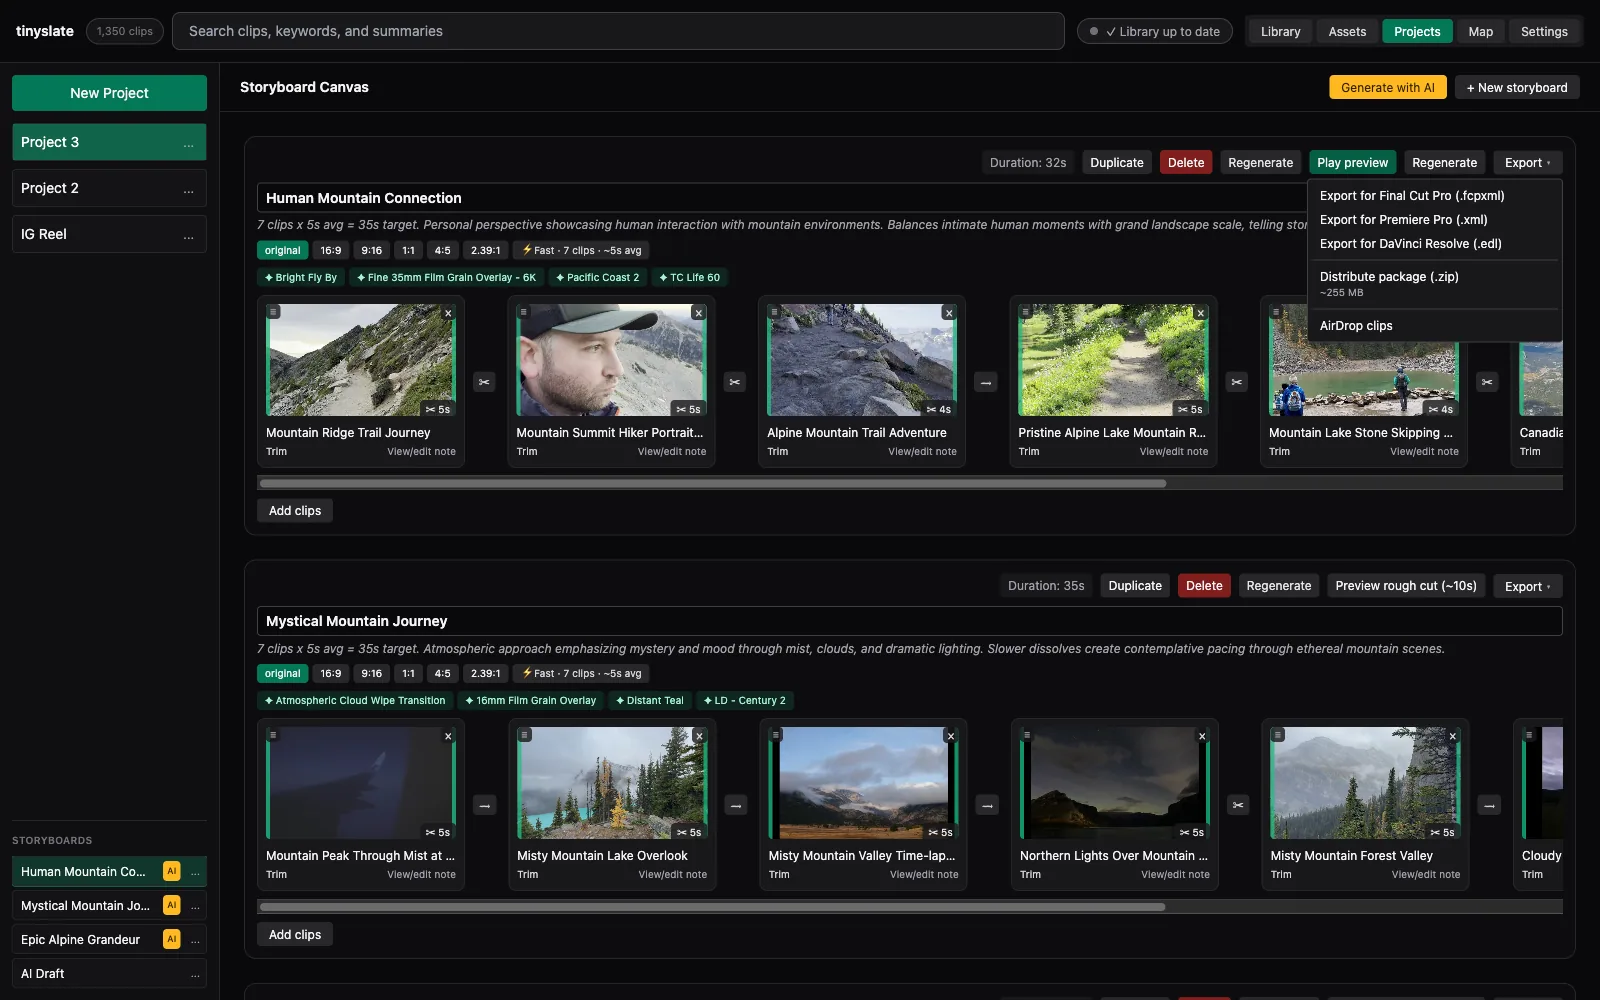The image size is (1600, 1000).
Task: Click the dissolve arrow after Mountain Peak Through Mist
Action: (x=485, y=805)
